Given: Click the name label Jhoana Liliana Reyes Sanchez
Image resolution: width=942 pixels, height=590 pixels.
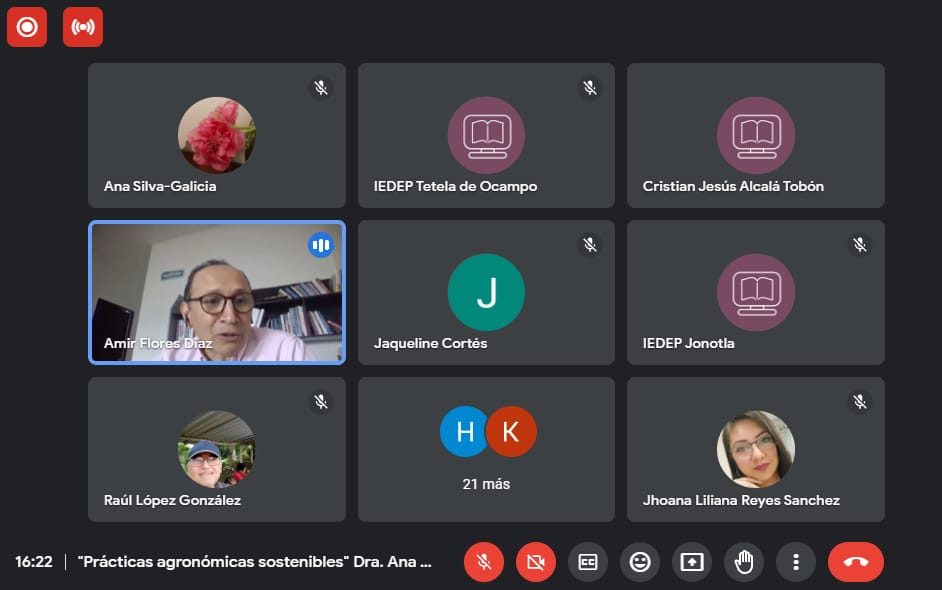Looking at the screenshot, I should pos(741,500).
